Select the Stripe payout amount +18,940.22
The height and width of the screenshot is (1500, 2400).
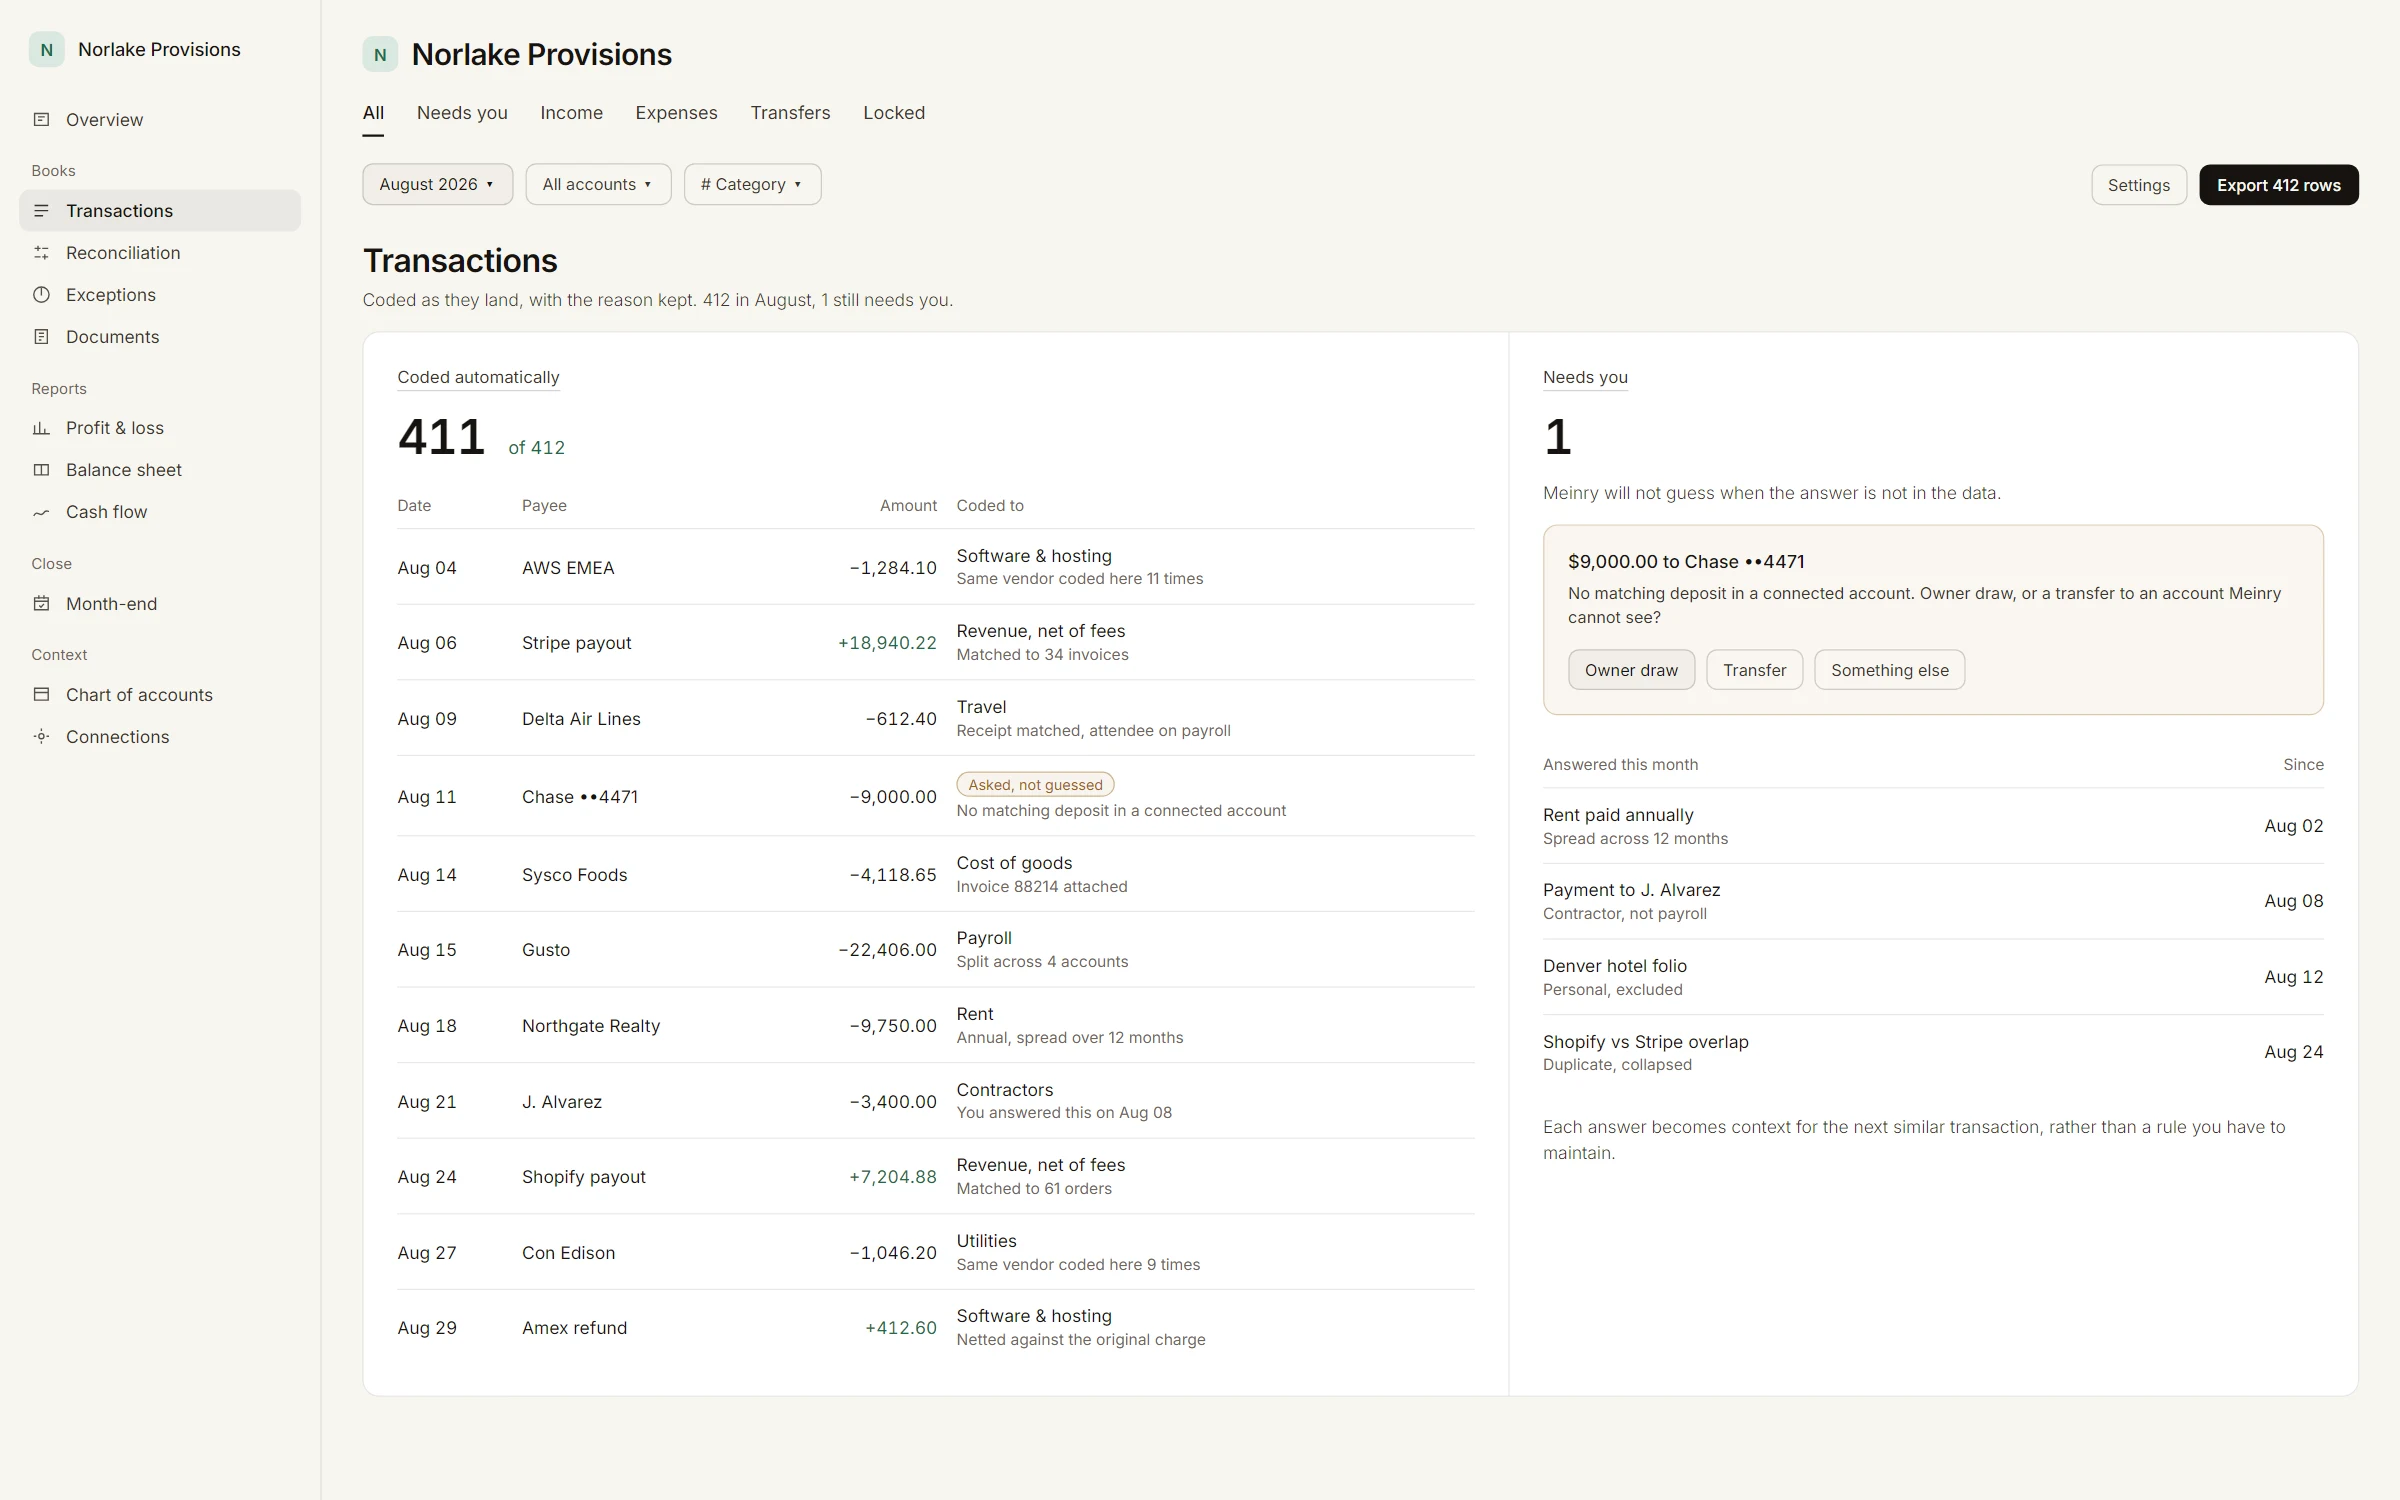coord(887,643)
